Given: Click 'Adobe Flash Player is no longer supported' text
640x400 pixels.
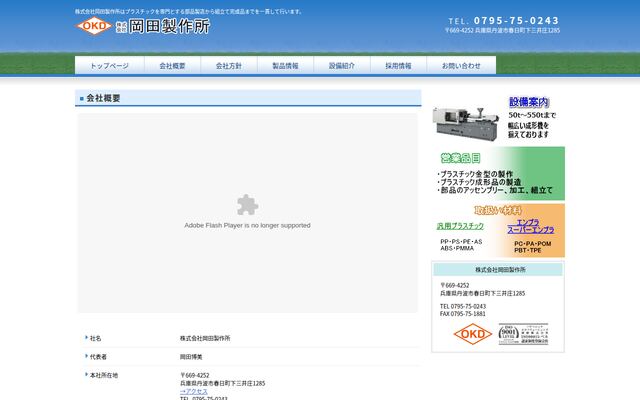Looking at the screenshot, I should click(x=247, y=225).
